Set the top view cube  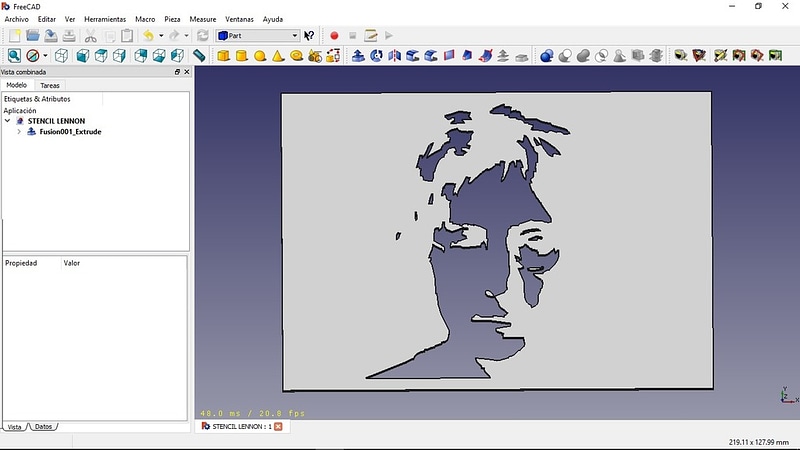click(101, 56)
